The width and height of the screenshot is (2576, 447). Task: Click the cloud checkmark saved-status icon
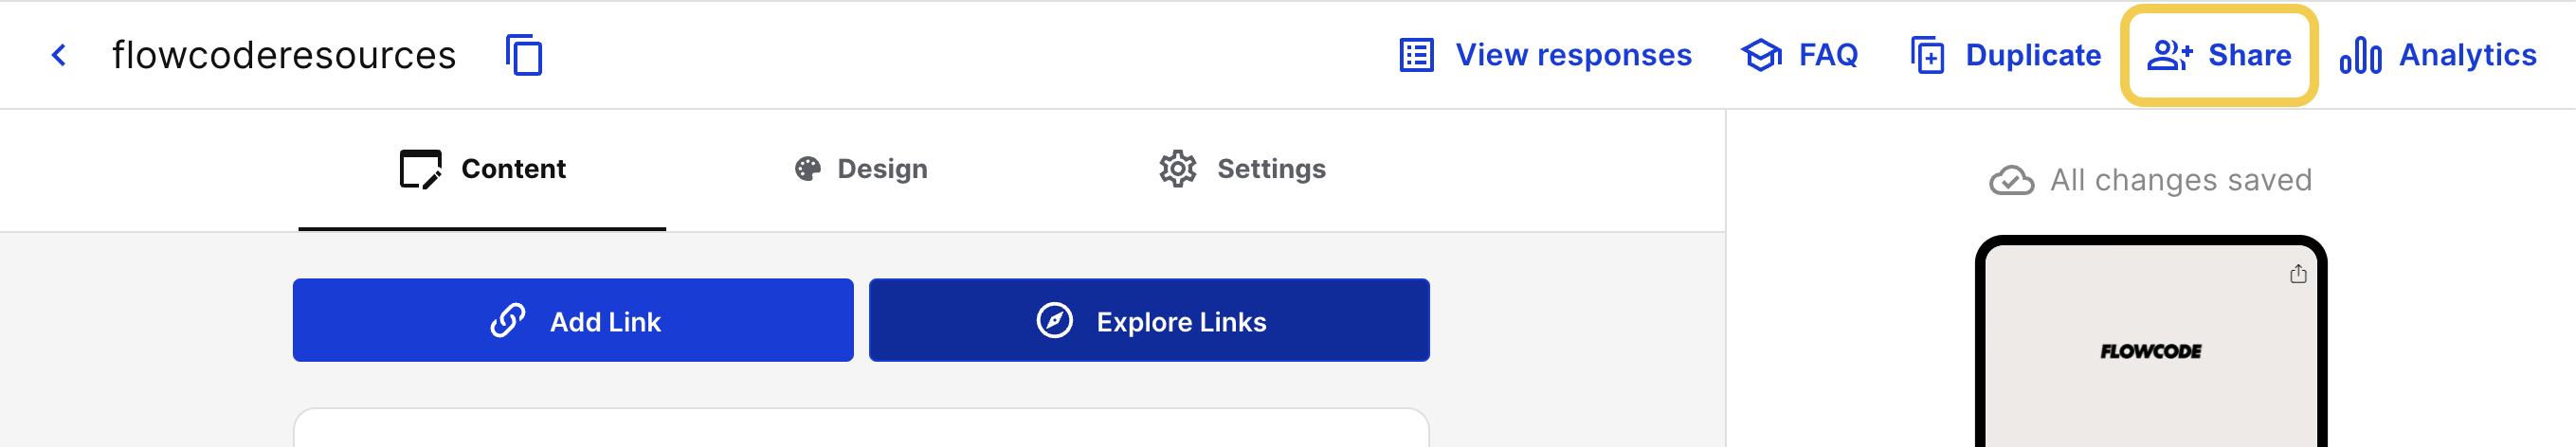tap(2011, 180)
